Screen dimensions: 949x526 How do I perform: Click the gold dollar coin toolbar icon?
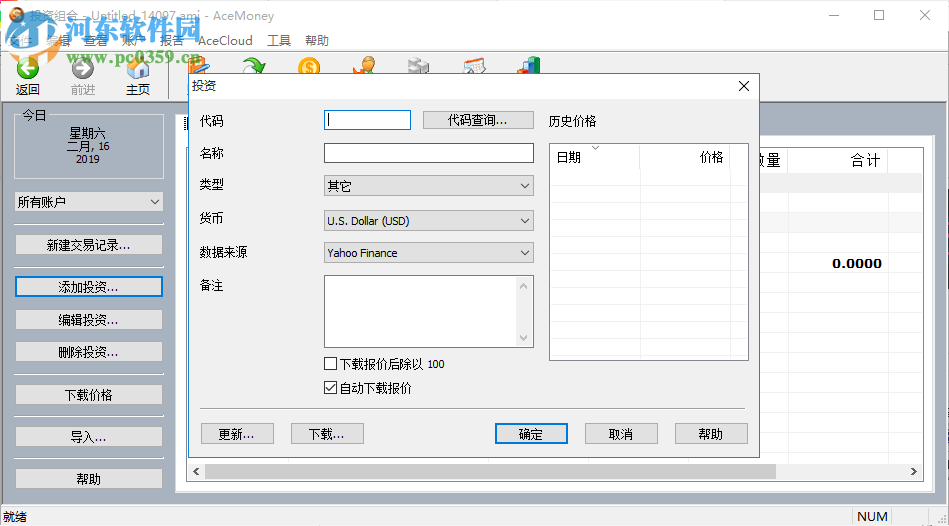[309, 65]
